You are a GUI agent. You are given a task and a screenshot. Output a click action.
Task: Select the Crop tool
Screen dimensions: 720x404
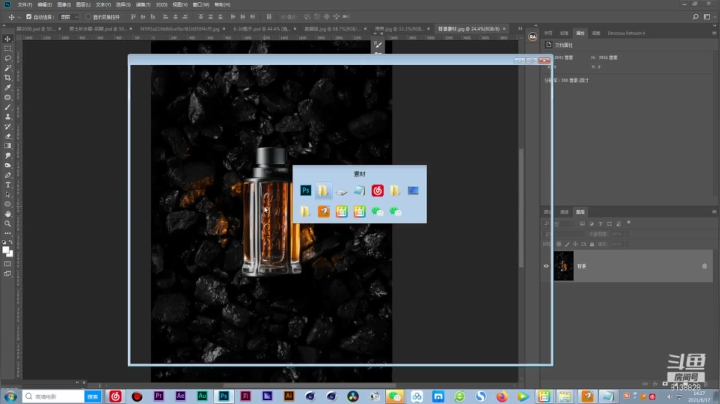(x=8, y=78)
